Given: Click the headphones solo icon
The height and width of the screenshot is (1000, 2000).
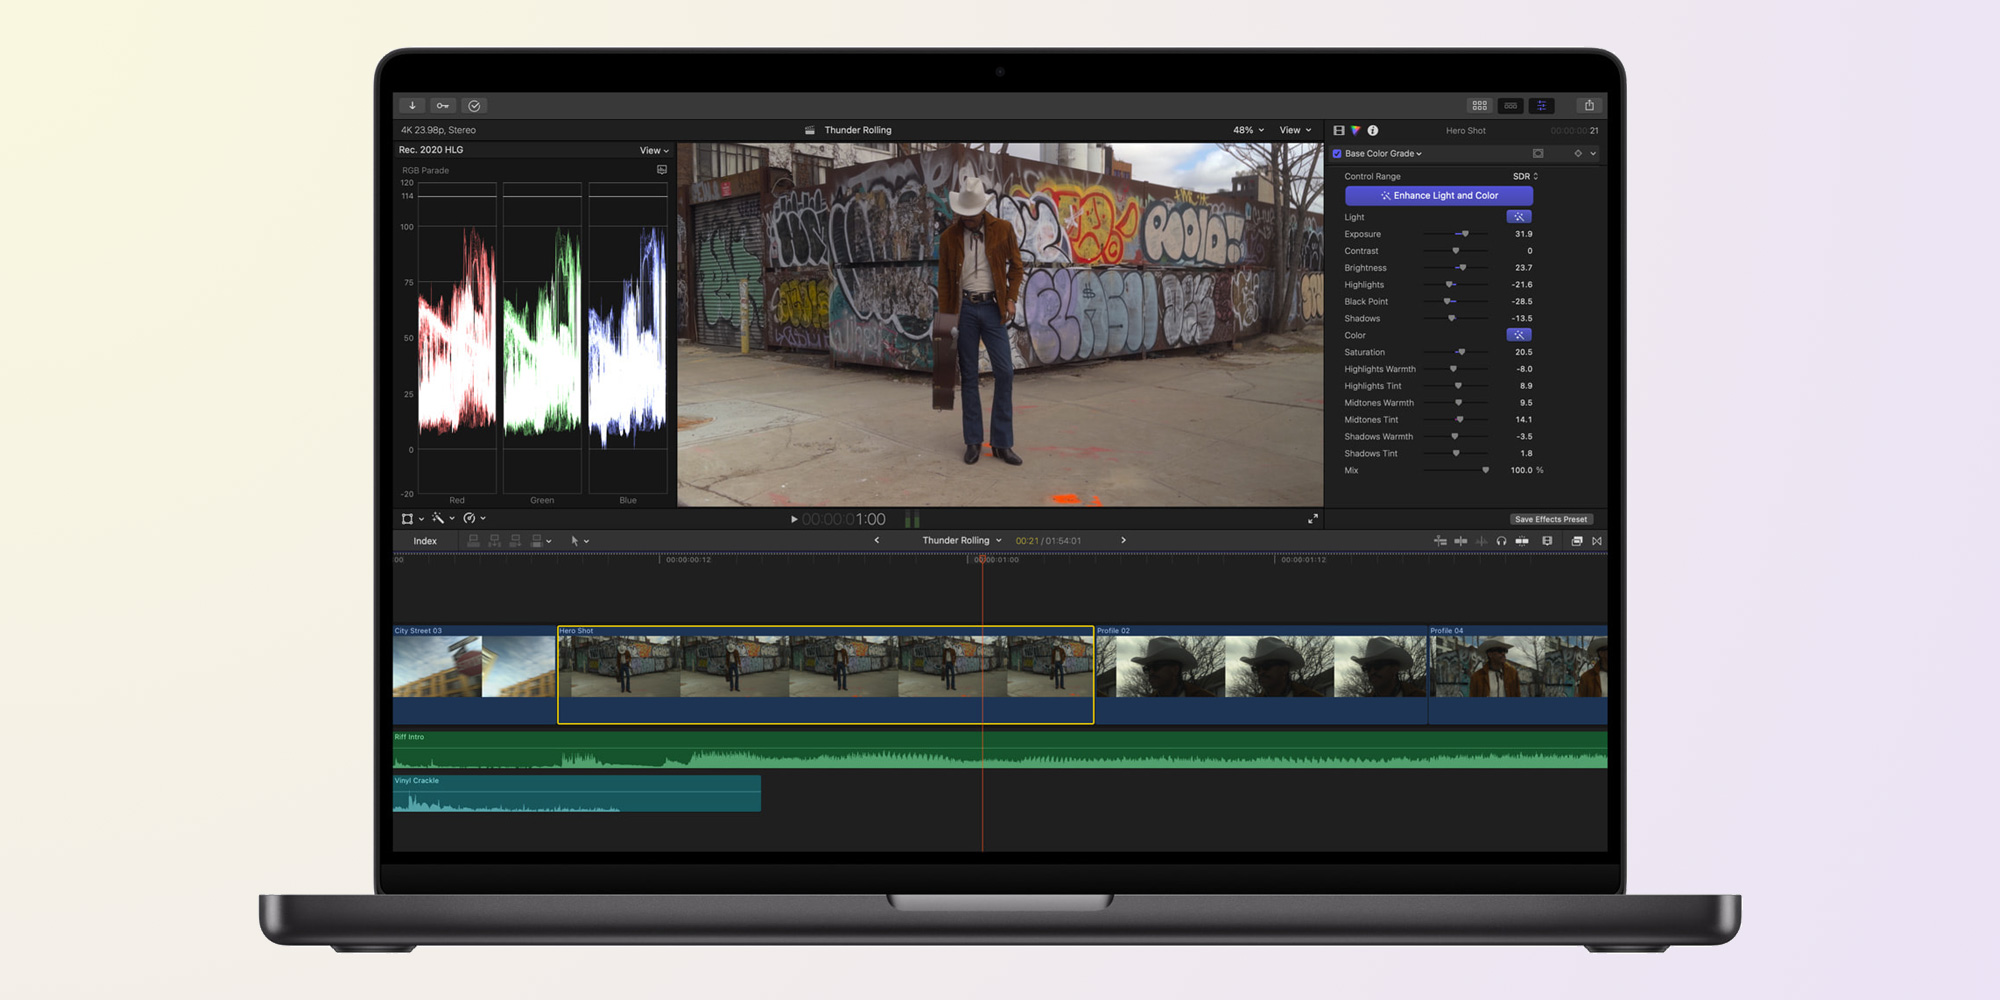Looking at the screenshot, I should click(1501, 541).
